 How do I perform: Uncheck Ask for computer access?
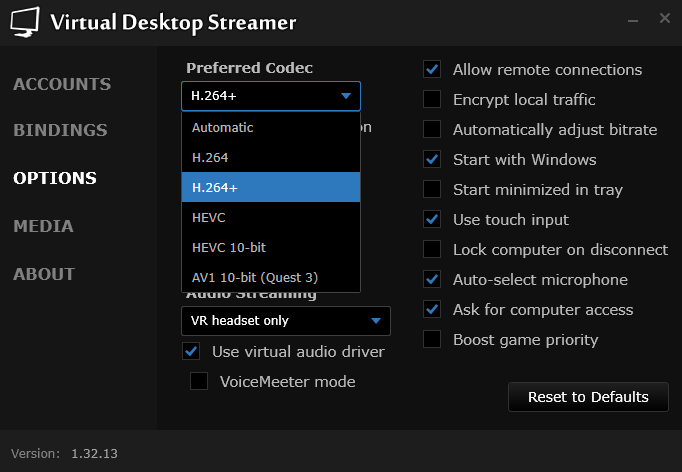432,310
